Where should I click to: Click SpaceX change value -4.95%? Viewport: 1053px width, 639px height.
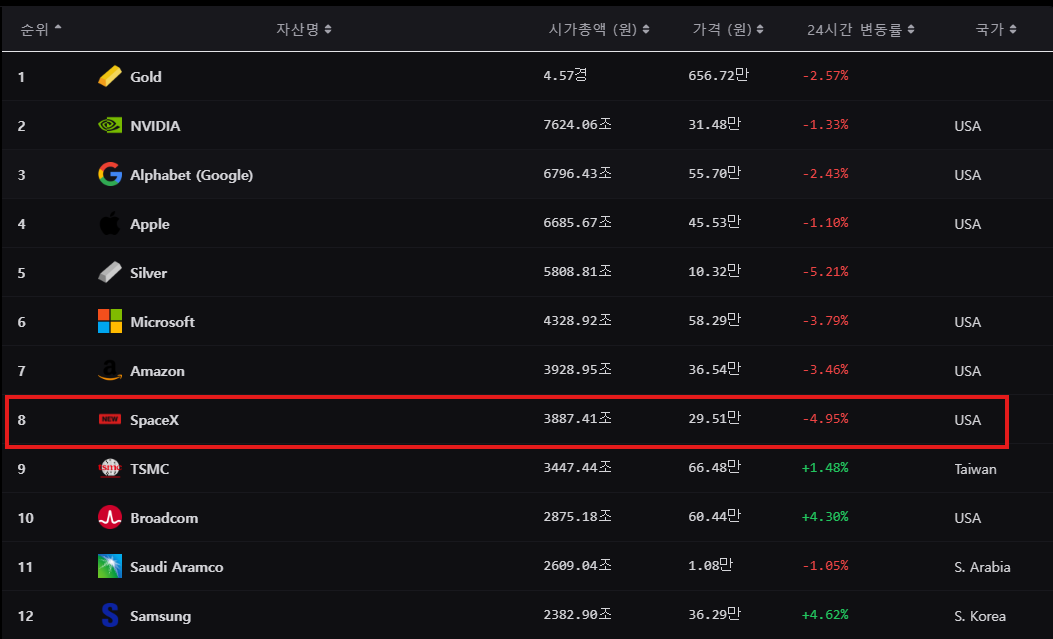(x=825, y=419)
